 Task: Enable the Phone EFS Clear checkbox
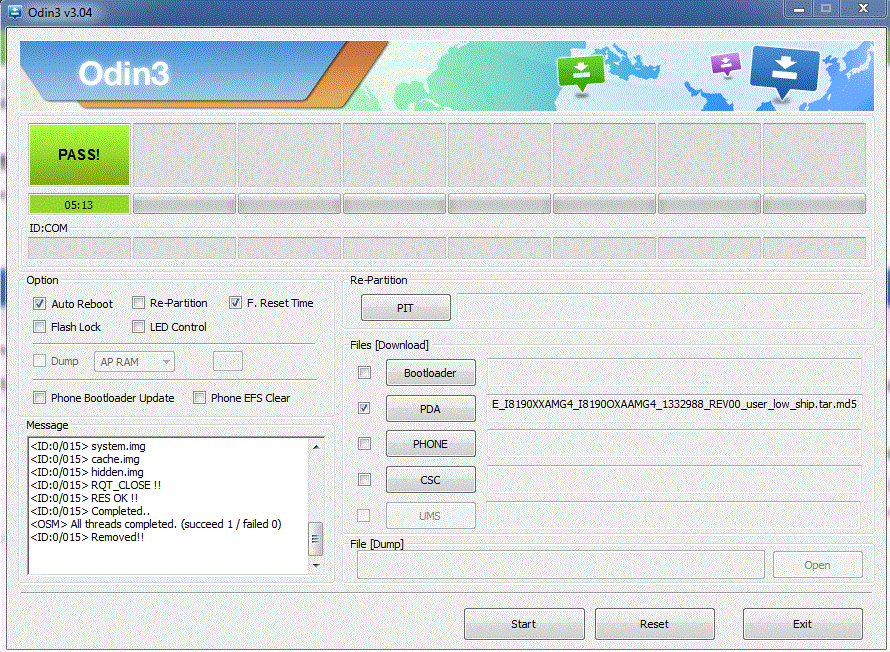click(x=199, y=398)
